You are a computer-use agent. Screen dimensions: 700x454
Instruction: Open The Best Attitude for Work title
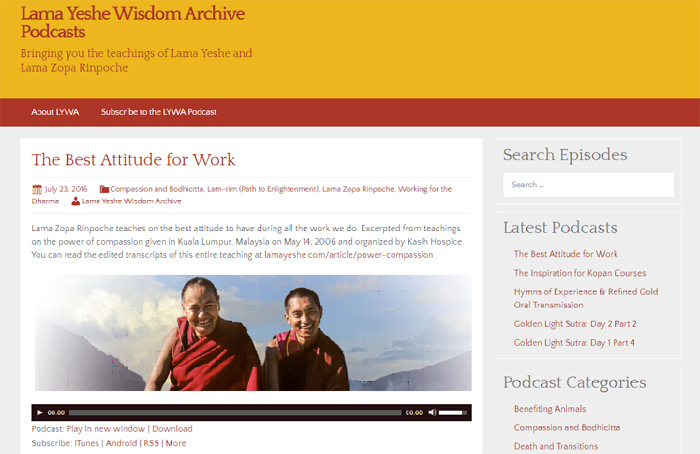(133, 159)
